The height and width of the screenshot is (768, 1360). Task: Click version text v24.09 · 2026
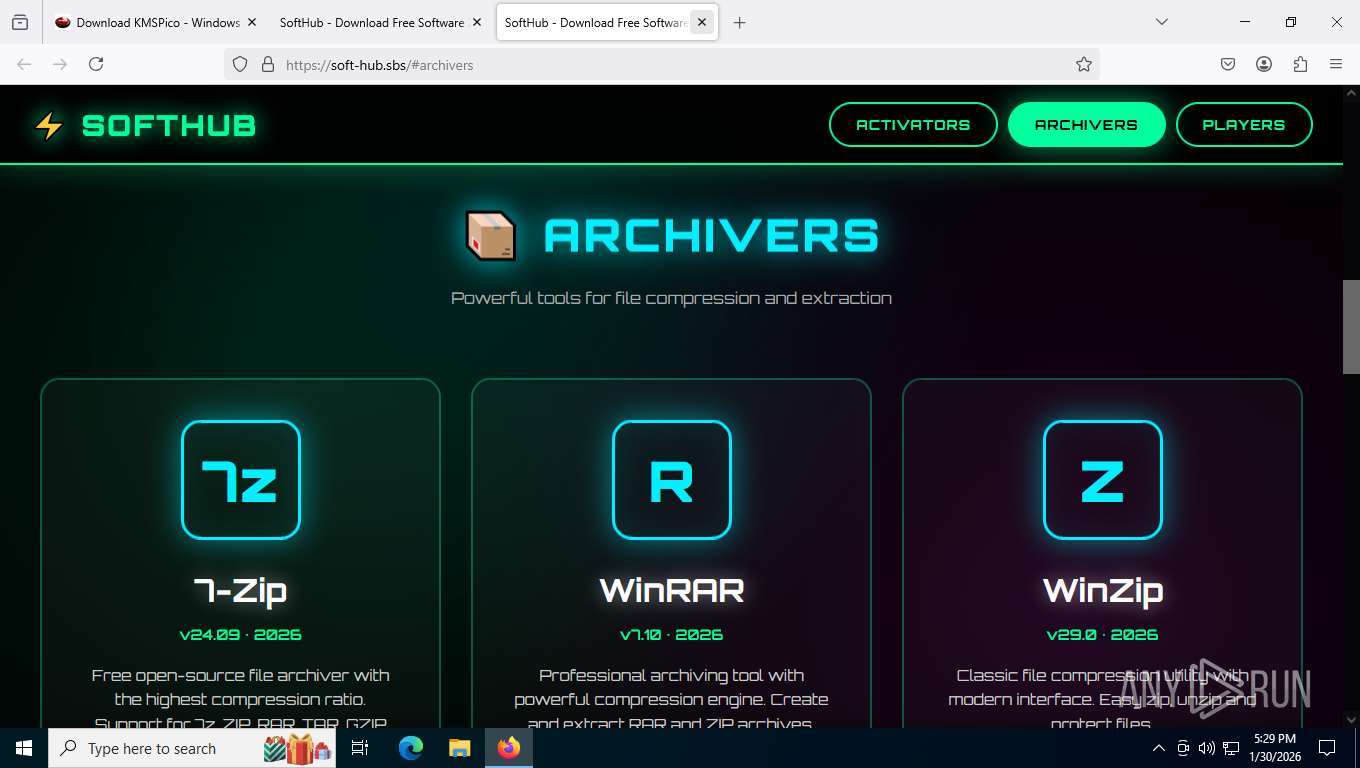click(241, 634)
